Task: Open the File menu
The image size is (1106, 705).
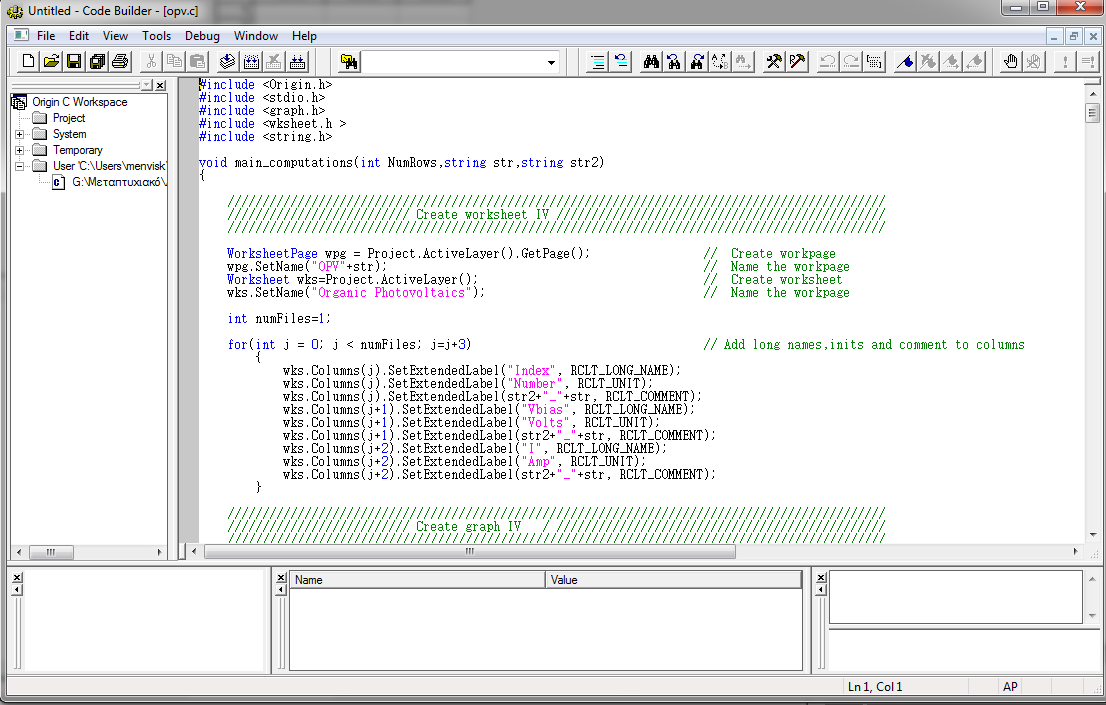Action: [x=46, y=36]
